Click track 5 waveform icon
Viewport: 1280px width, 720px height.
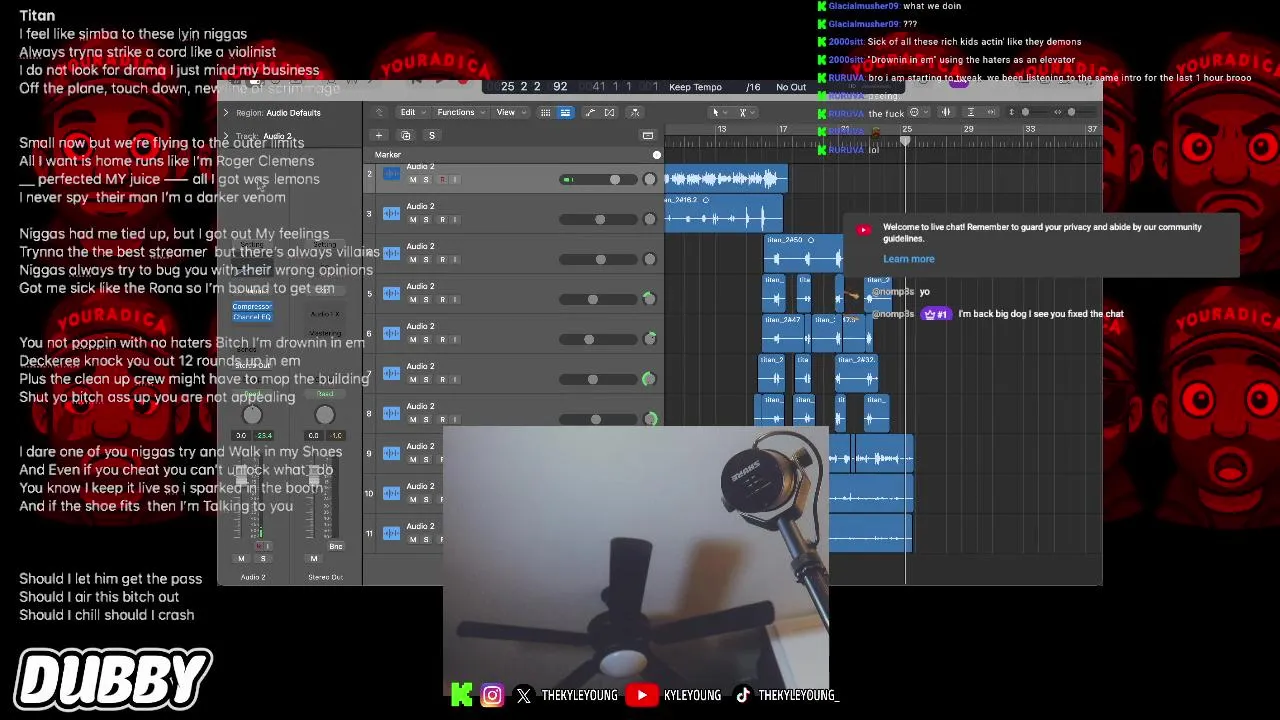[x=391, y=294]
